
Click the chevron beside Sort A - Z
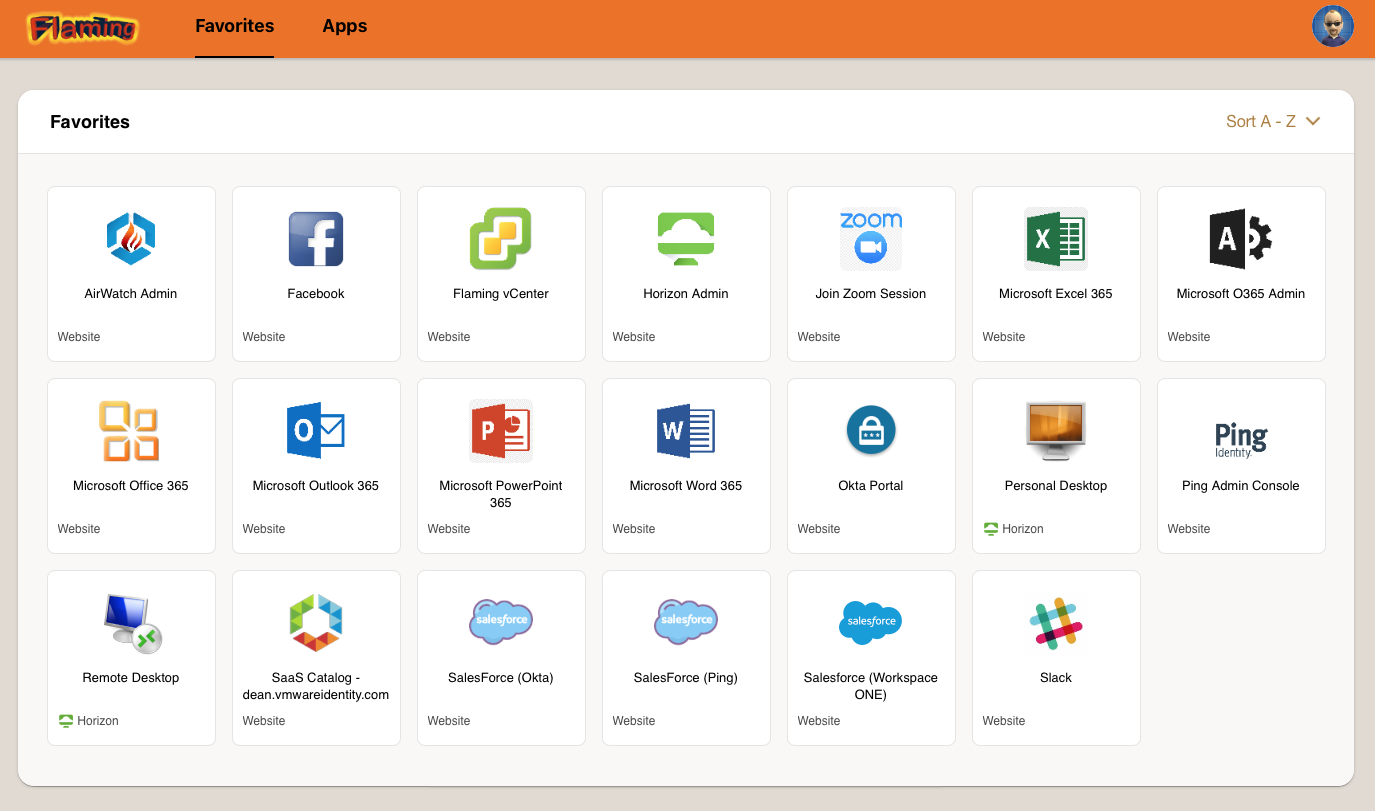point(1314,121)
